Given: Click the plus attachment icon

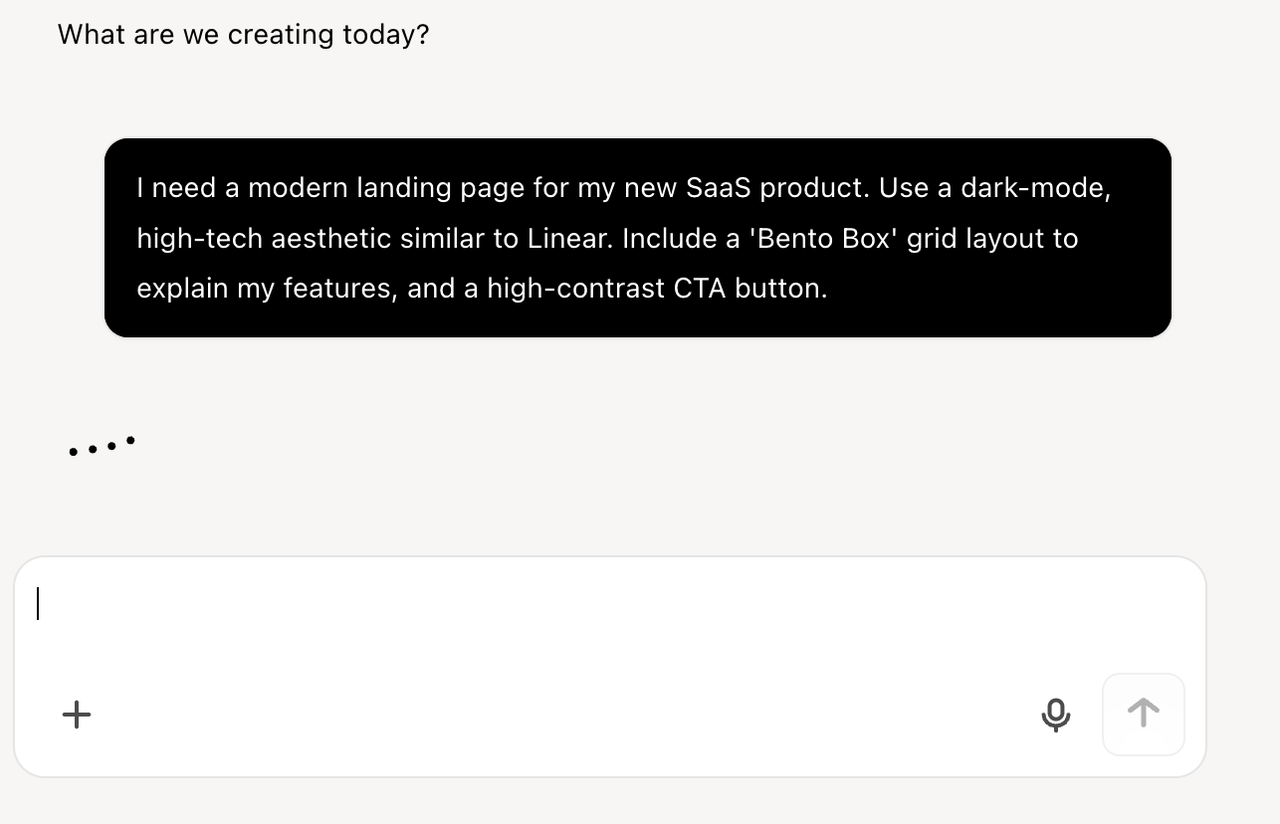Looking at the screenshot, I should click(77, 714).
